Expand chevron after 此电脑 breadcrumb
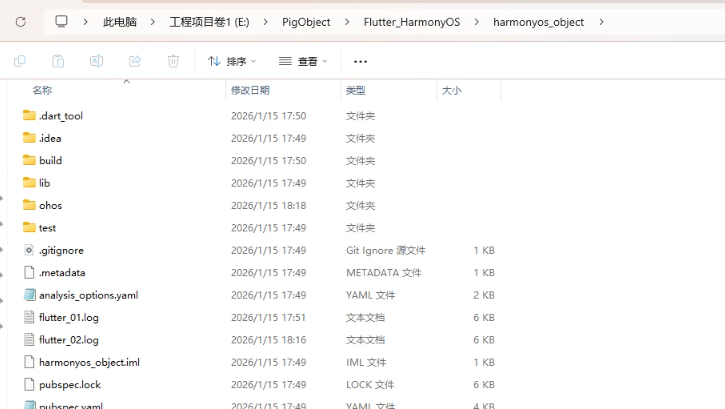This screenshot has width=725, height=409. [153, 22]
